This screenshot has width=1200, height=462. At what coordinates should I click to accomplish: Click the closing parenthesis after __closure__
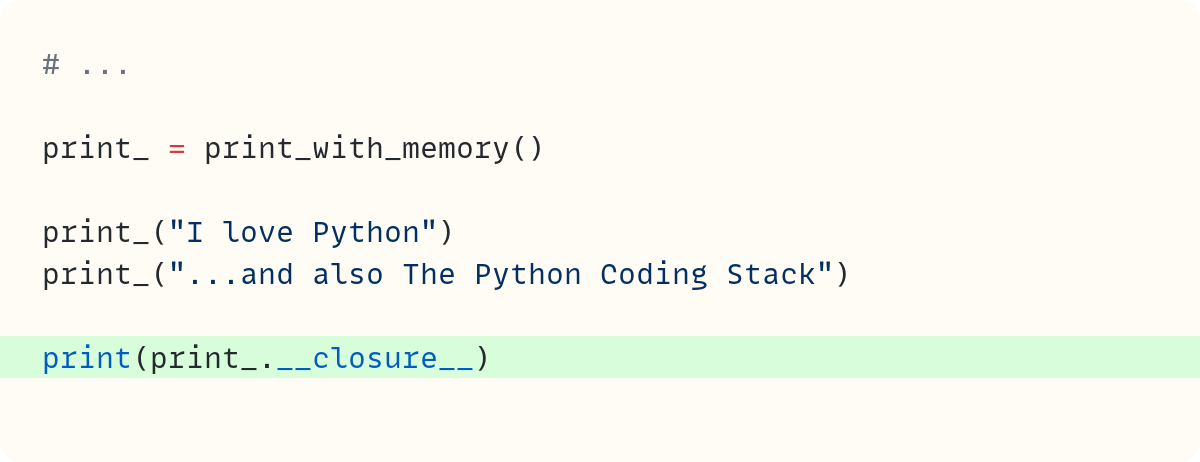coord(483,358)
